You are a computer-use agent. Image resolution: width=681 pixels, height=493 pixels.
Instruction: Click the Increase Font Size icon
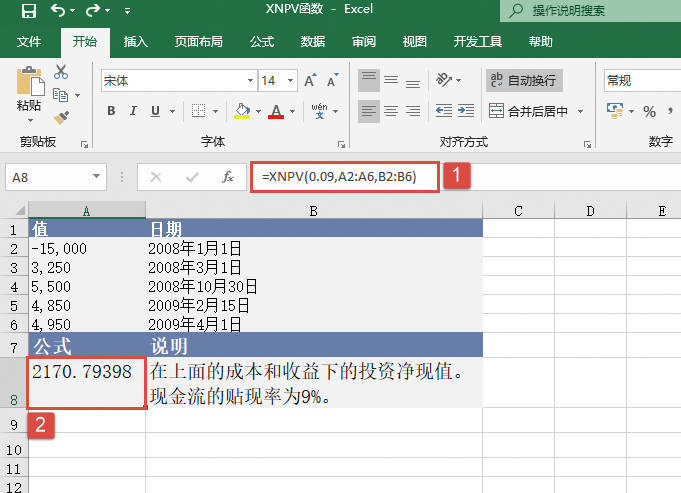coord(309,80)
